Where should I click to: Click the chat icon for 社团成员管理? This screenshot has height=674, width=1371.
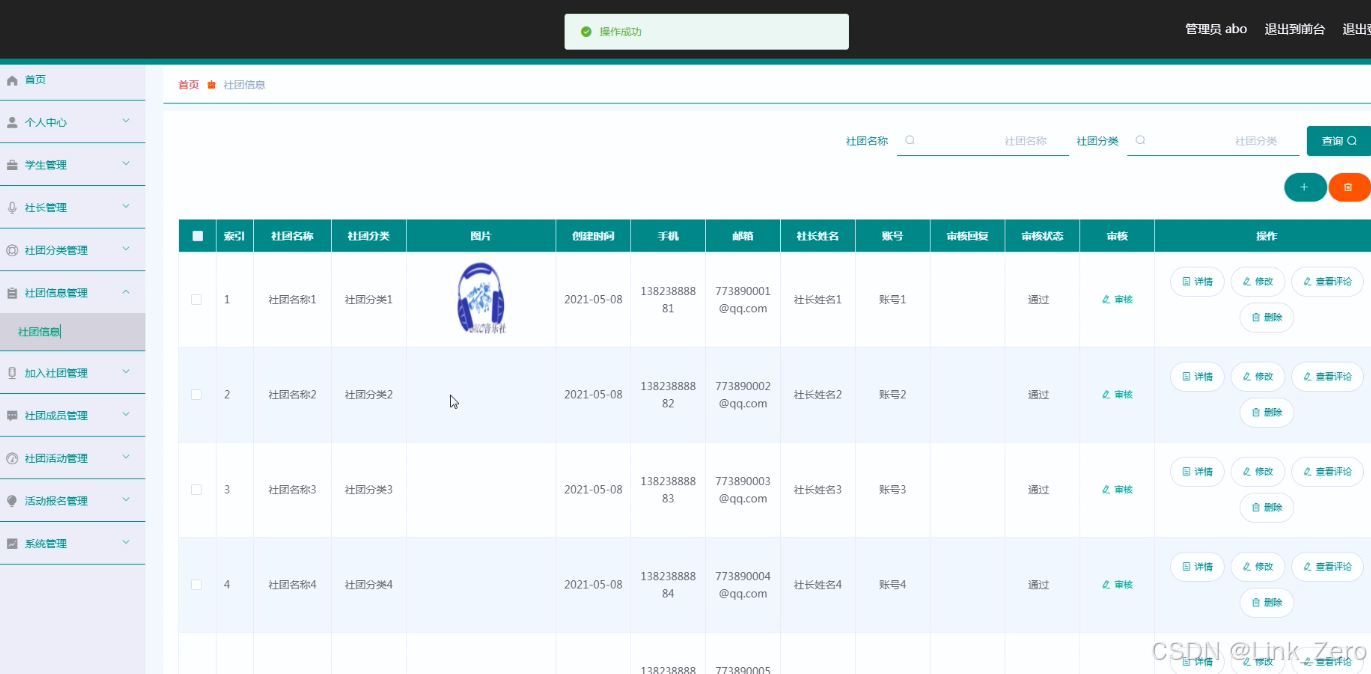[12, 416]
